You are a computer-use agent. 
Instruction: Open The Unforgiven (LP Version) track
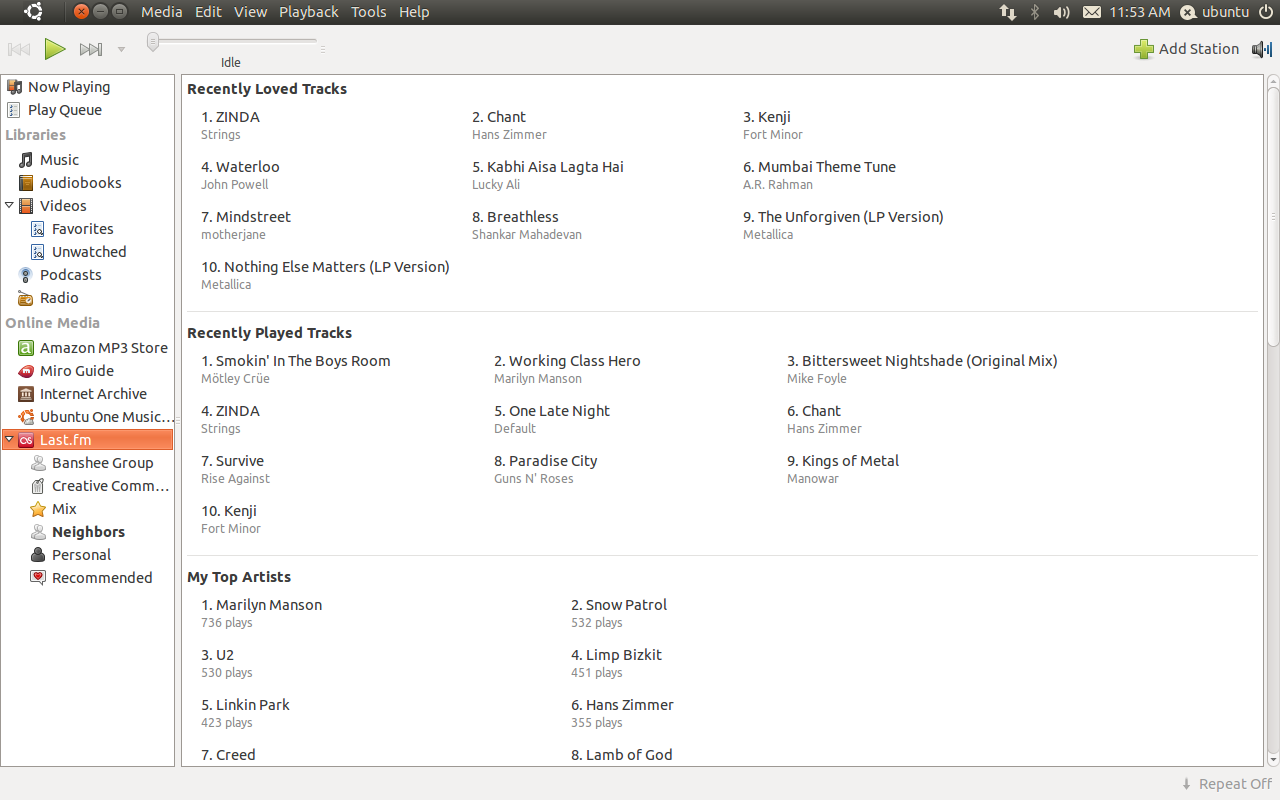tap(843, 217)
